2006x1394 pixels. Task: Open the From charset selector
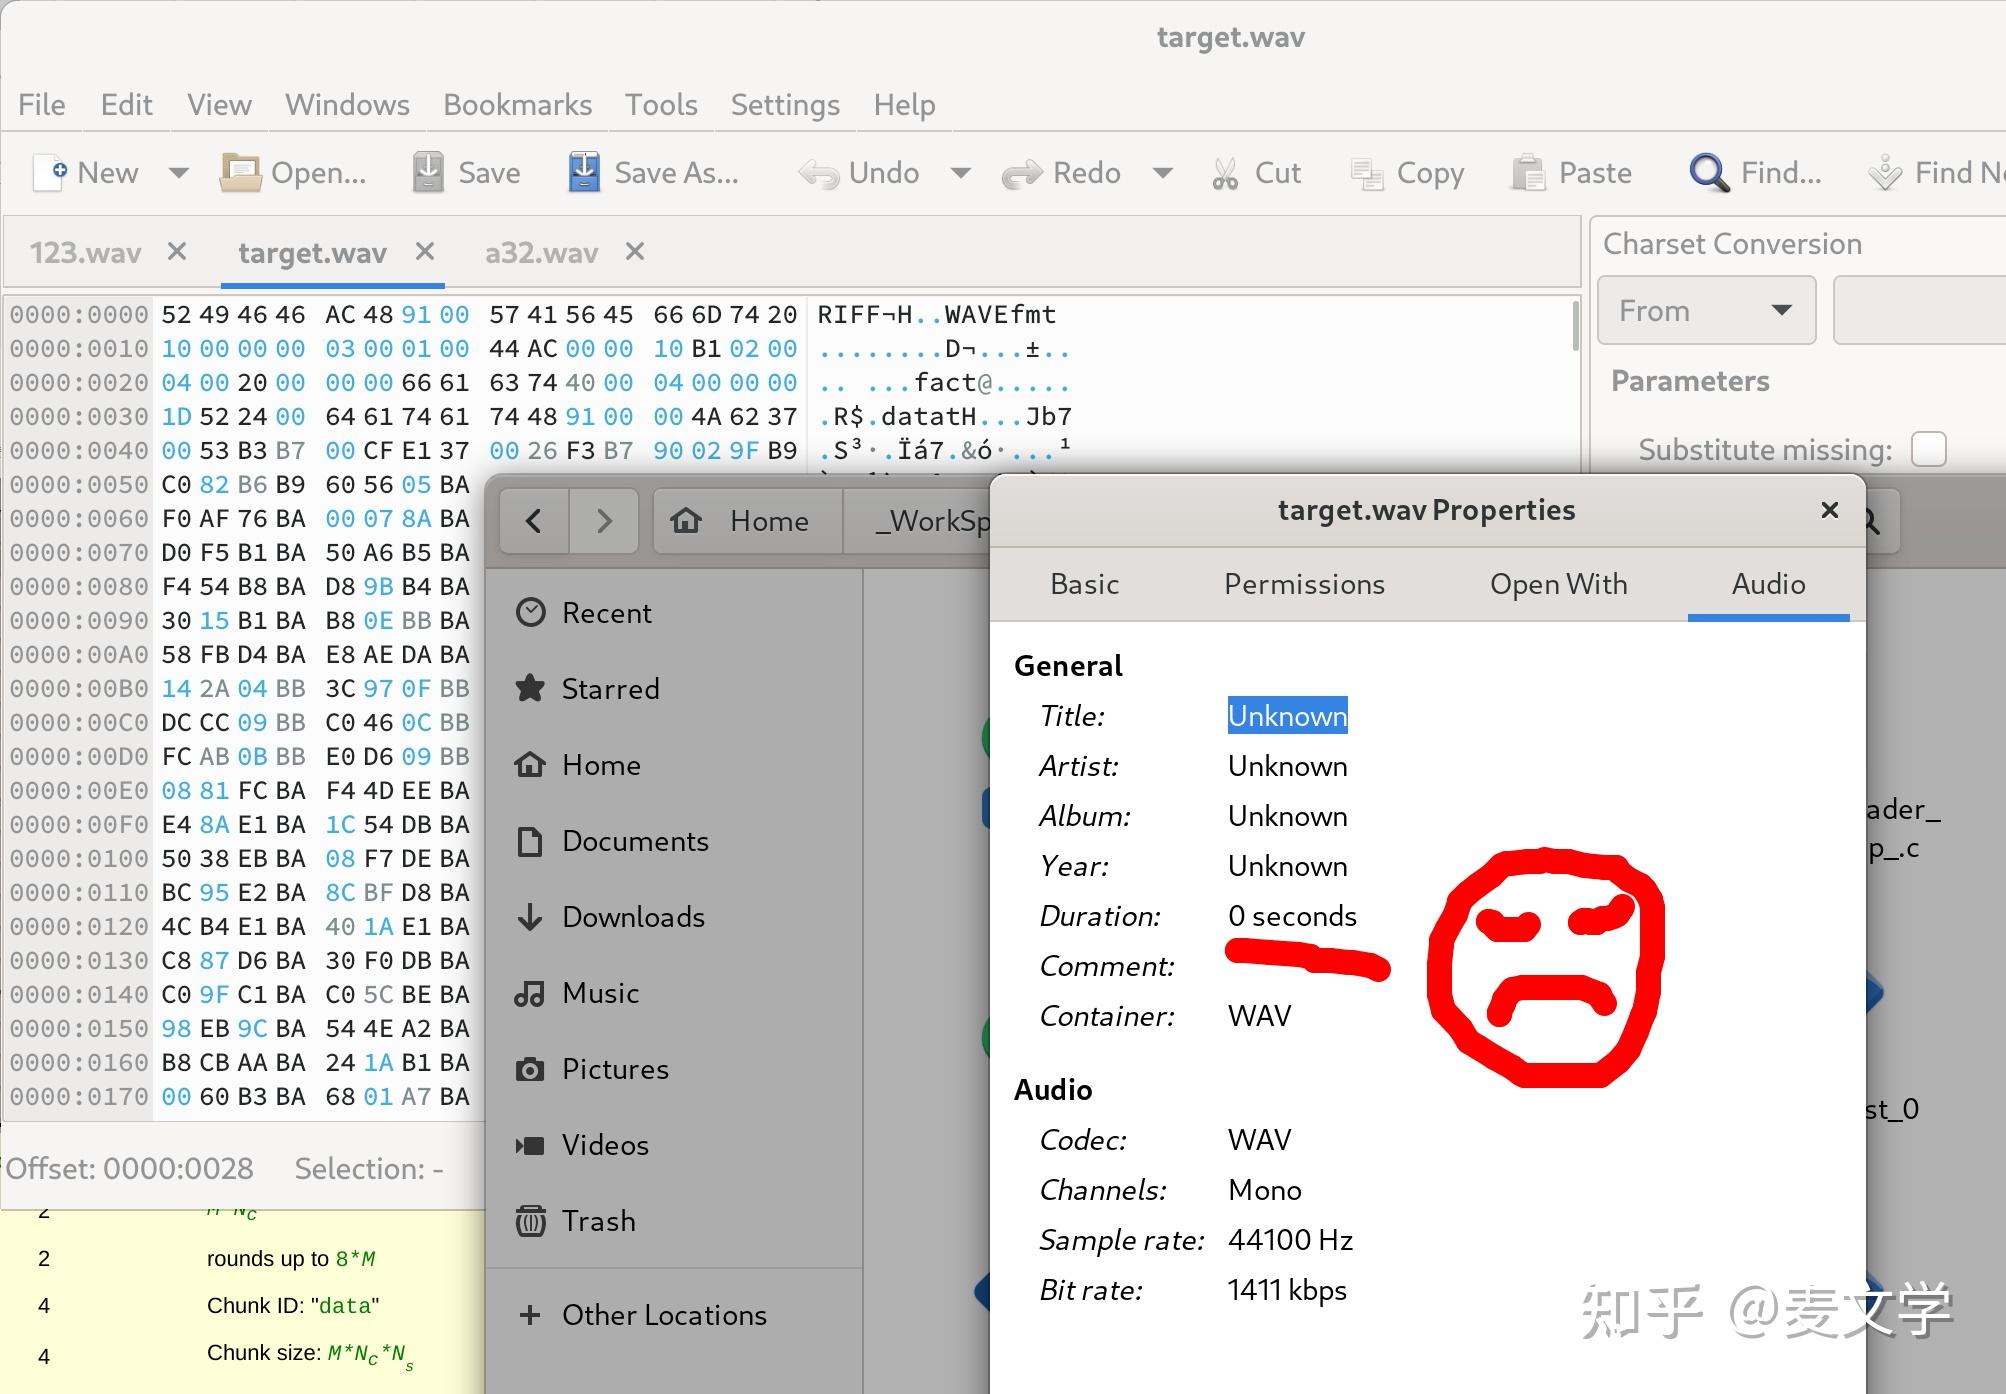pos(1706,310)
